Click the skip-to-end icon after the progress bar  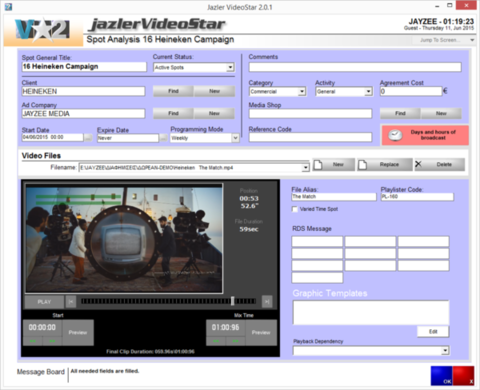coord(267,302)
